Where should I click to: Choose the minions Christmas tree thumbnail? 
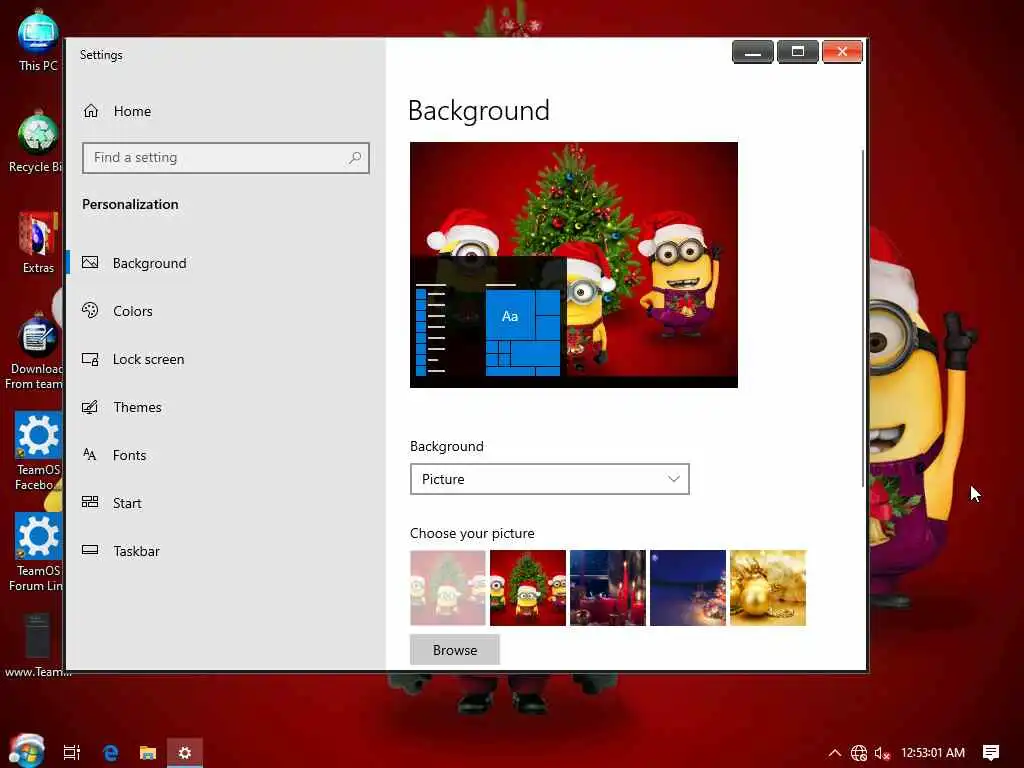(x=528, y=588)
